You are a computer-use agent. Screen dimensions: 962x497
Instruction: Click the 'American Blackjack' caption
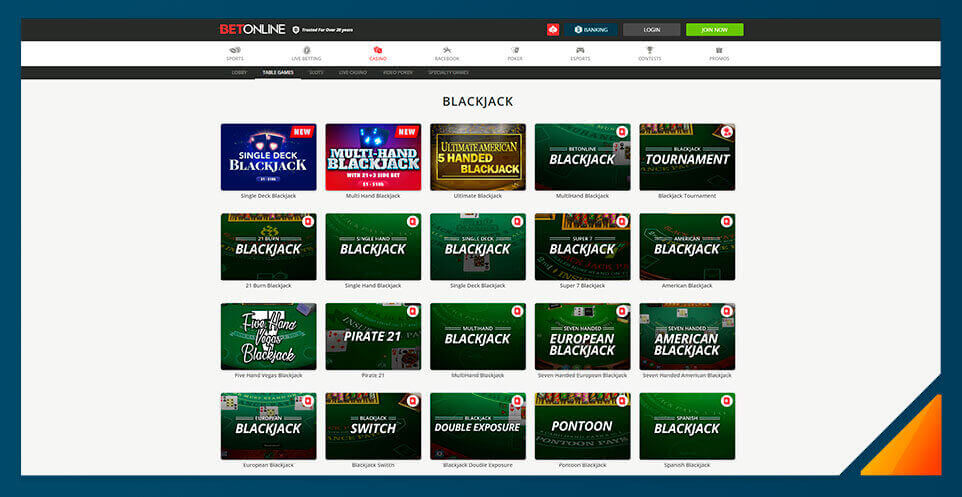pos(687,285)
